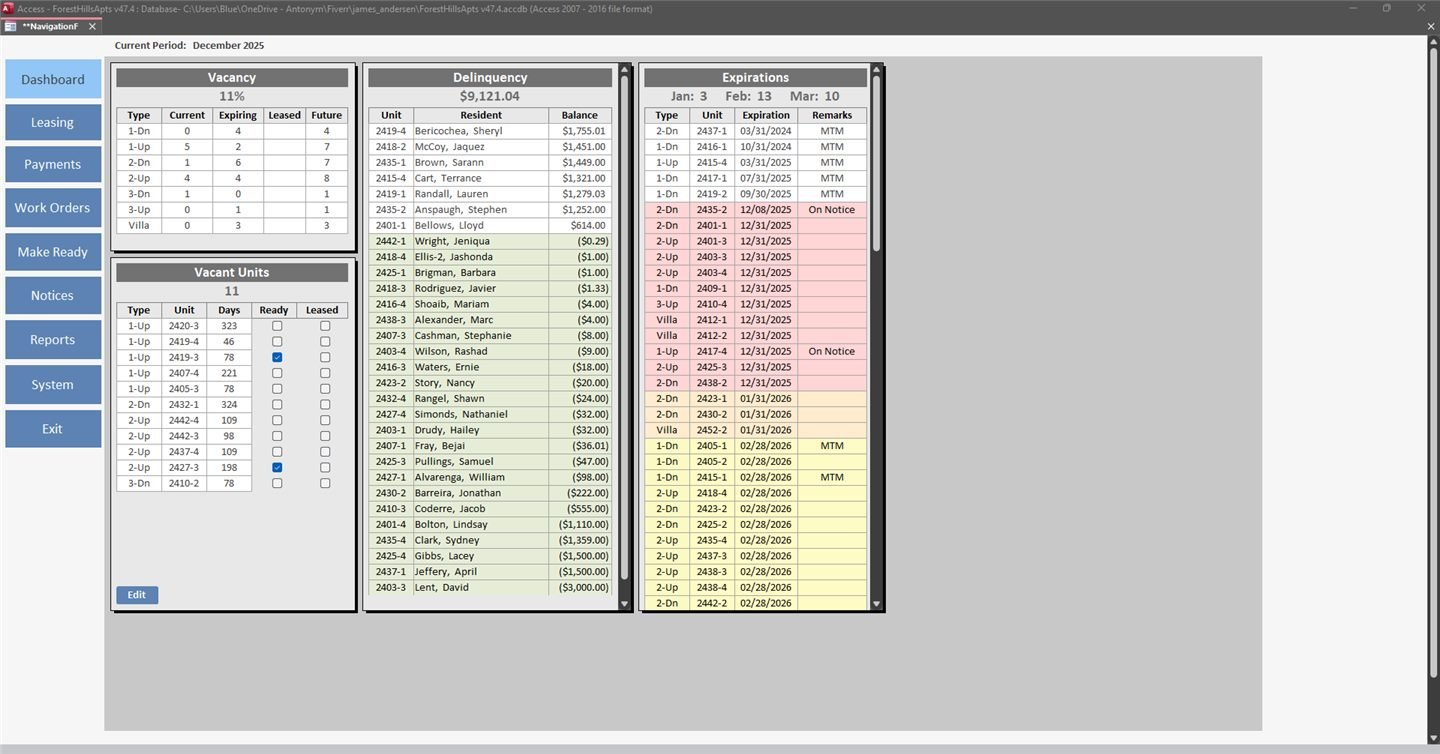1440x754 pixels.
Task: Open the Dashboard navigation button
Action: click(x=53, y=79)
